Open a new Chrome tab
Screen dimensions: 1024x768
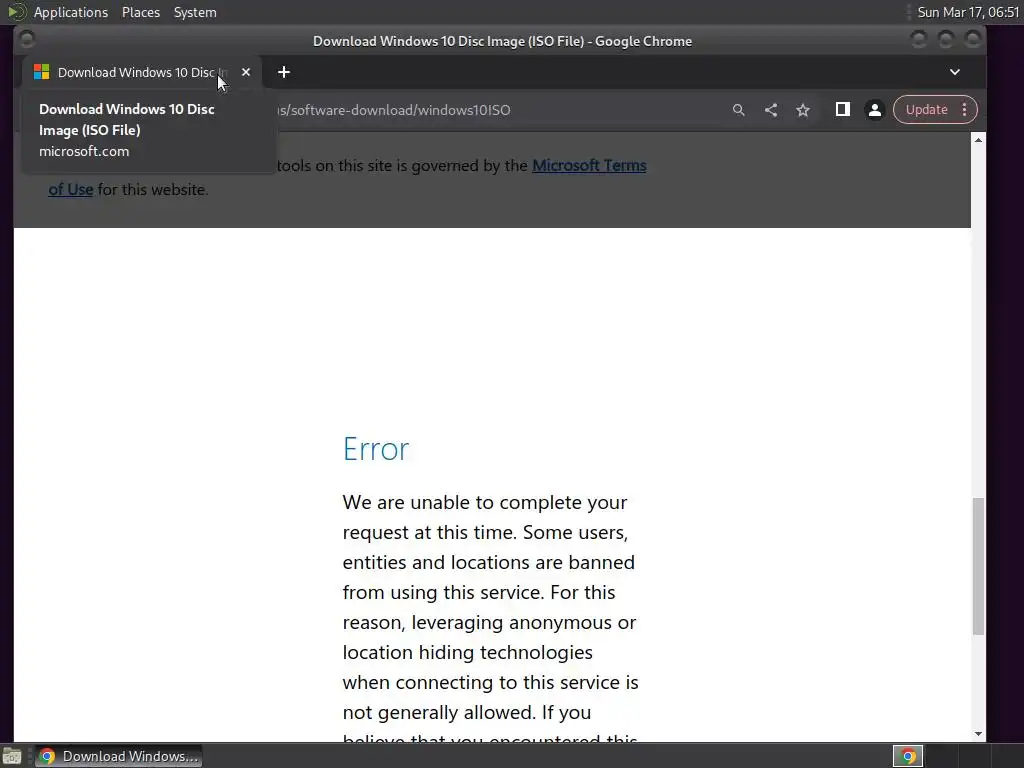click(x=283, y=72)
